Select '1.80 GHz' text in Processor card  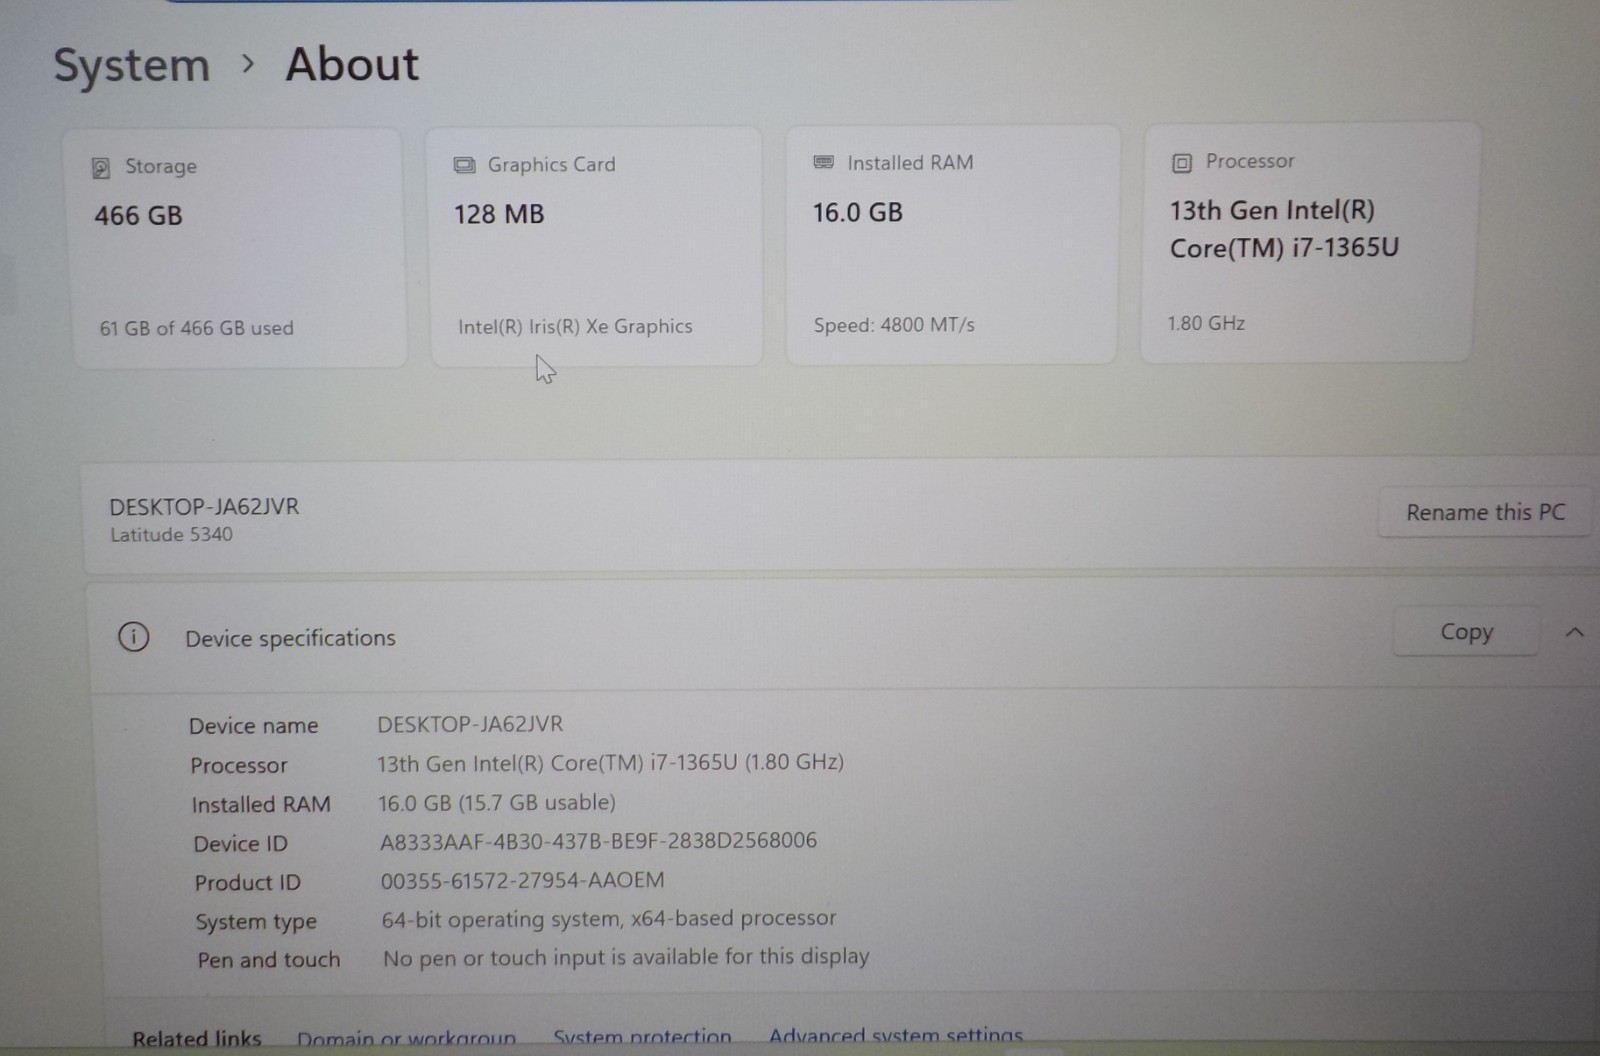(x=1206, y=323)
